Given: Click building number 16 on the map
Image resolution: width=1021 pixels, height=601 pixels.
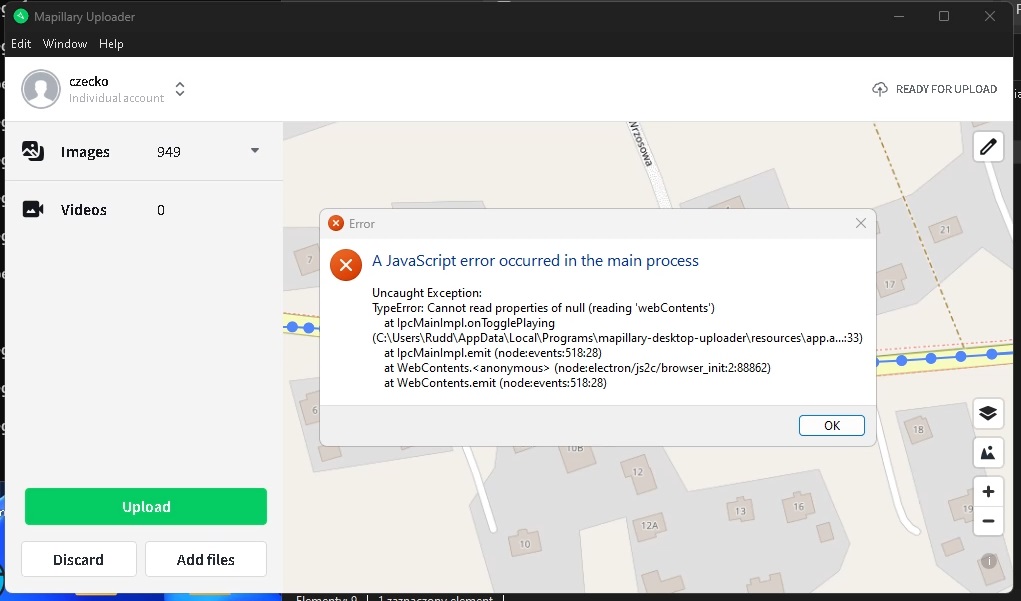Looking at the screenshot, I should (799, 507).
